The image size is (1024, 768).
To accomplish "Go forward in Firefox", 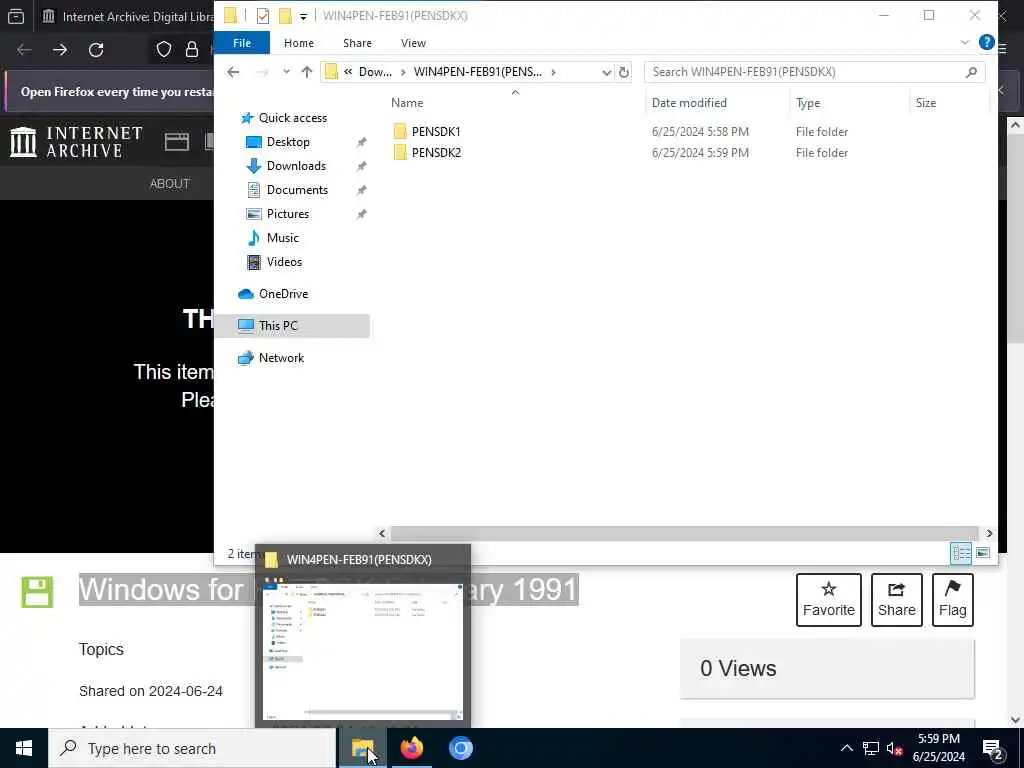I will point(60,50).
